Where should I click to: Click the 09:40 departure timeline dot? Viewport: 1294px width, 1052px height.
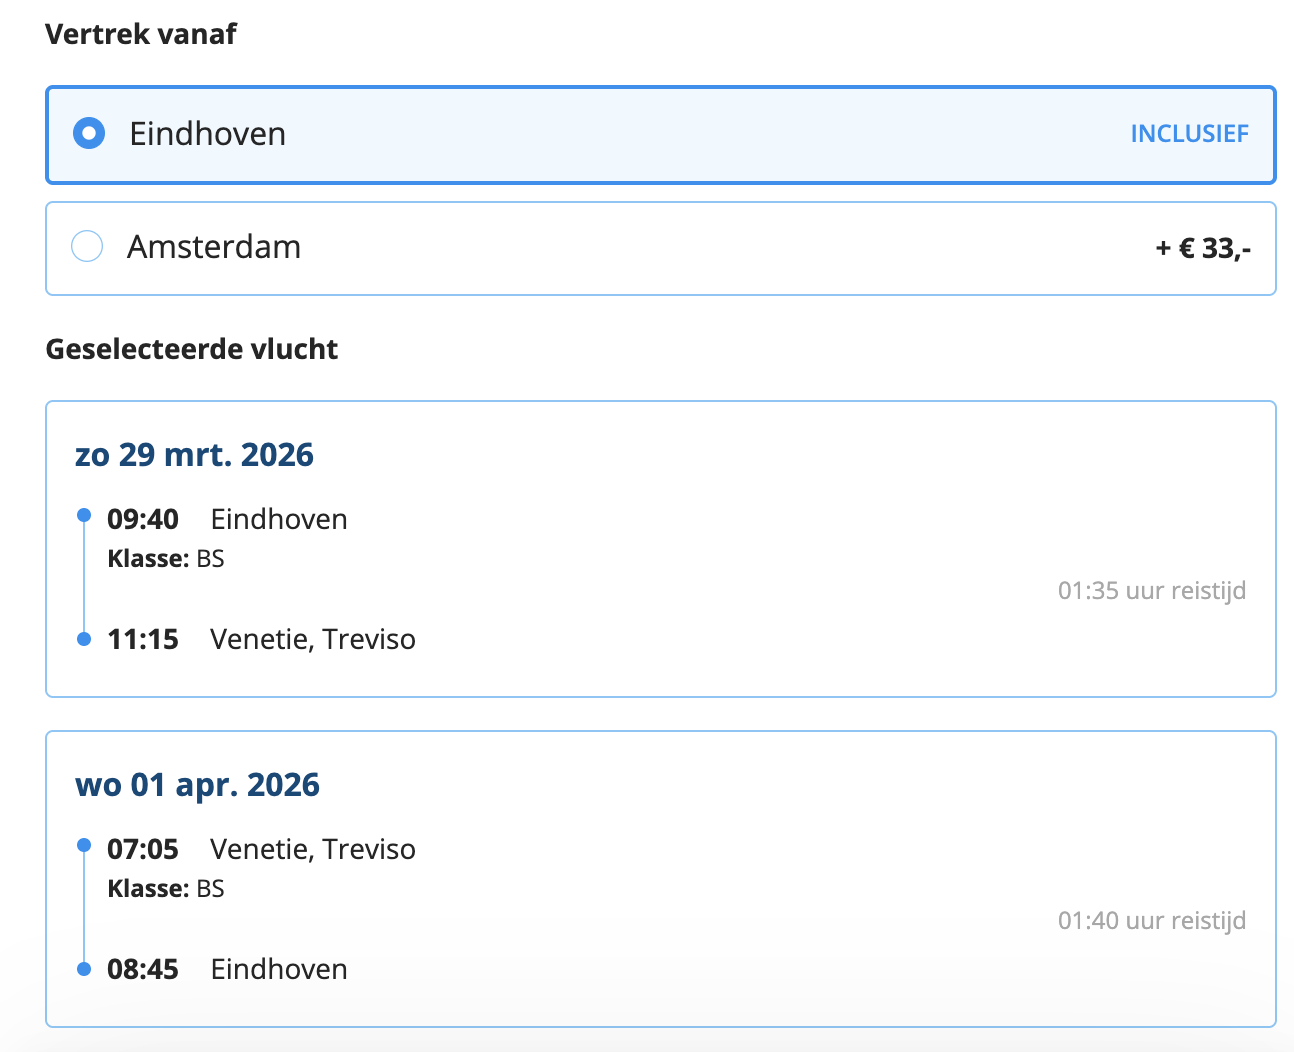click(84, 516)
